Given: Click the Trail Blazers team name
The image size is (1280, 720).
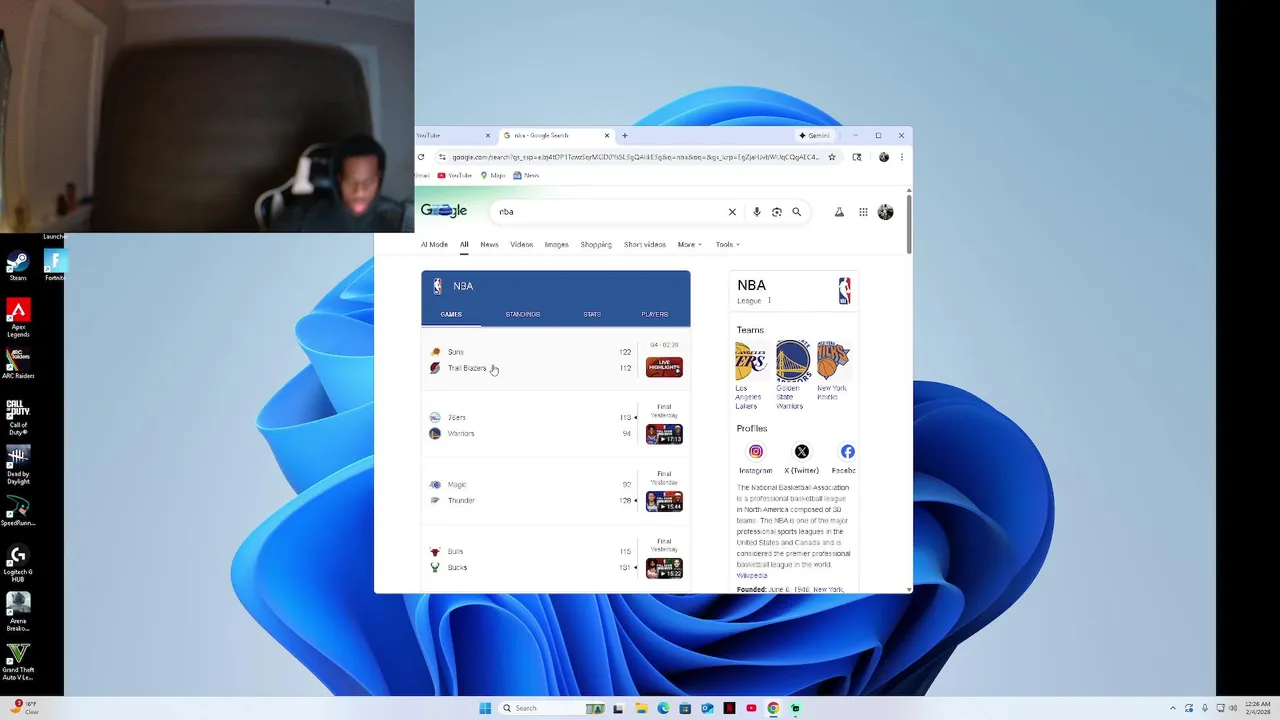Looking at the screenshot, I should (467, 368).
